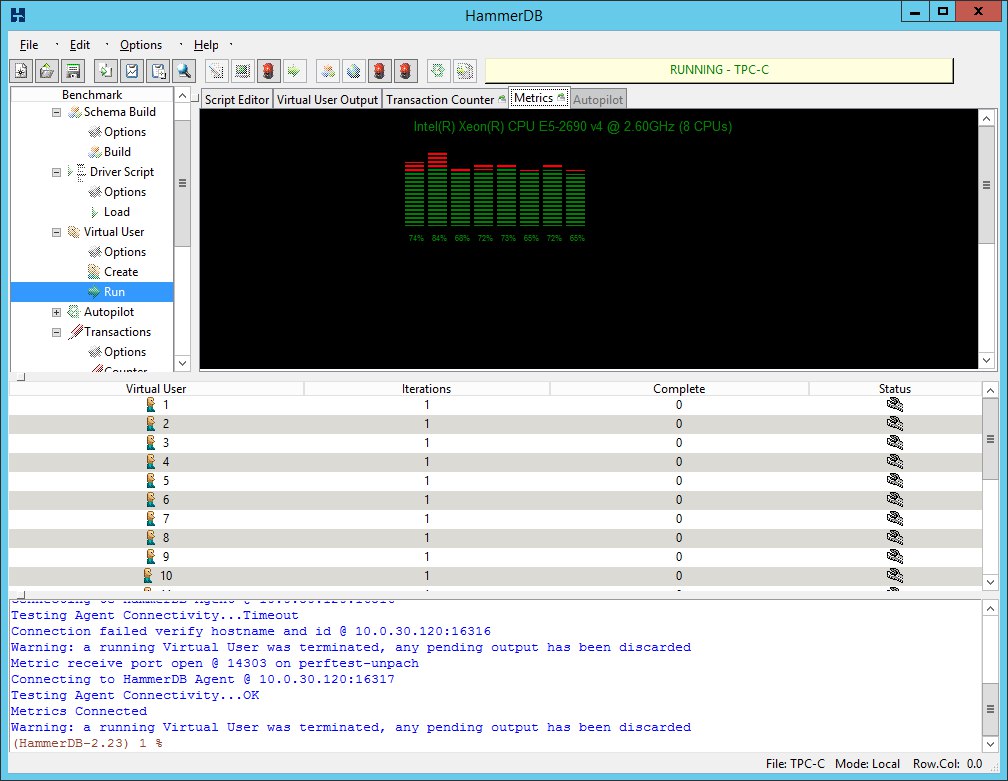The width and height of the screenshot is (1008, 781).
Task: Click the status icon for Virtual User 1
Action: pos(895,405)
